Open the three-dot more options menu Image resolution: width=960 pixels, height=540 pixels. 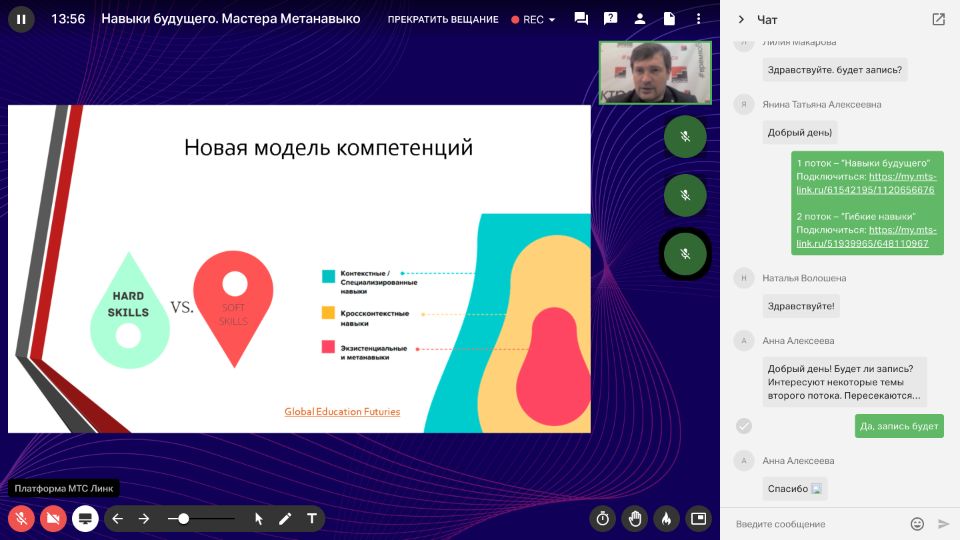[699, 19]
